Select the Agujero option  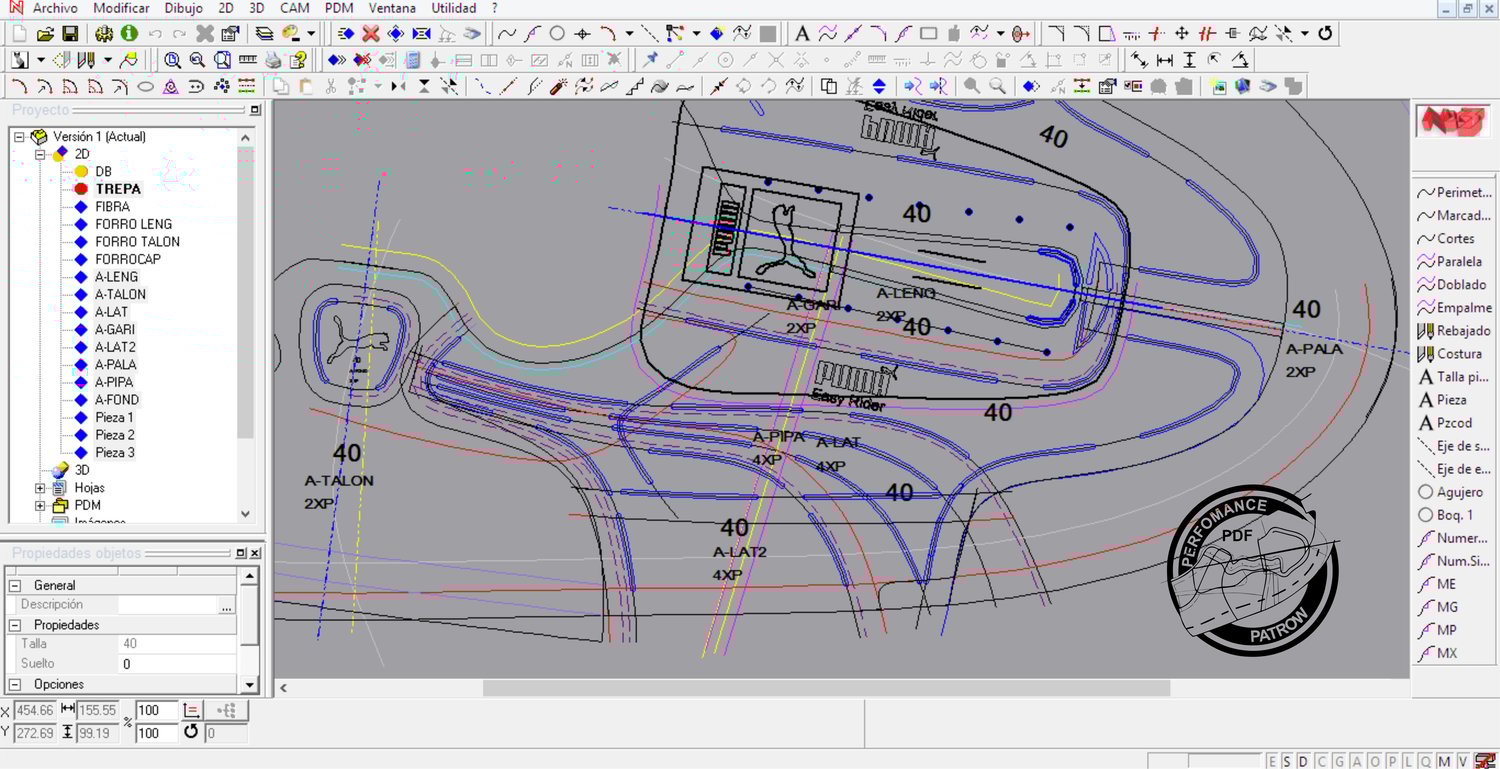click(1451, 492)
